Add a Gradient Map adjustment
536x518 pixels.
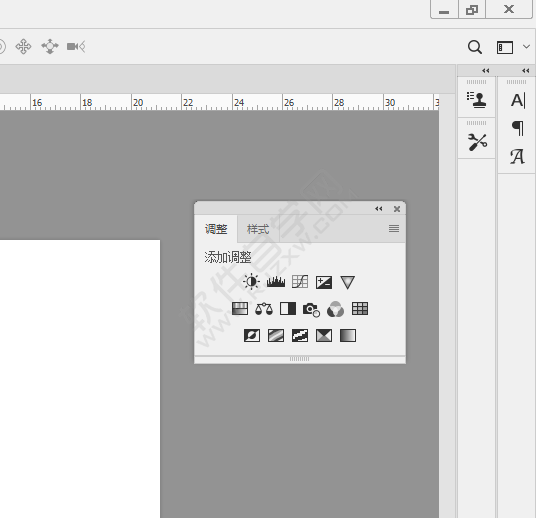coord(348,335)
